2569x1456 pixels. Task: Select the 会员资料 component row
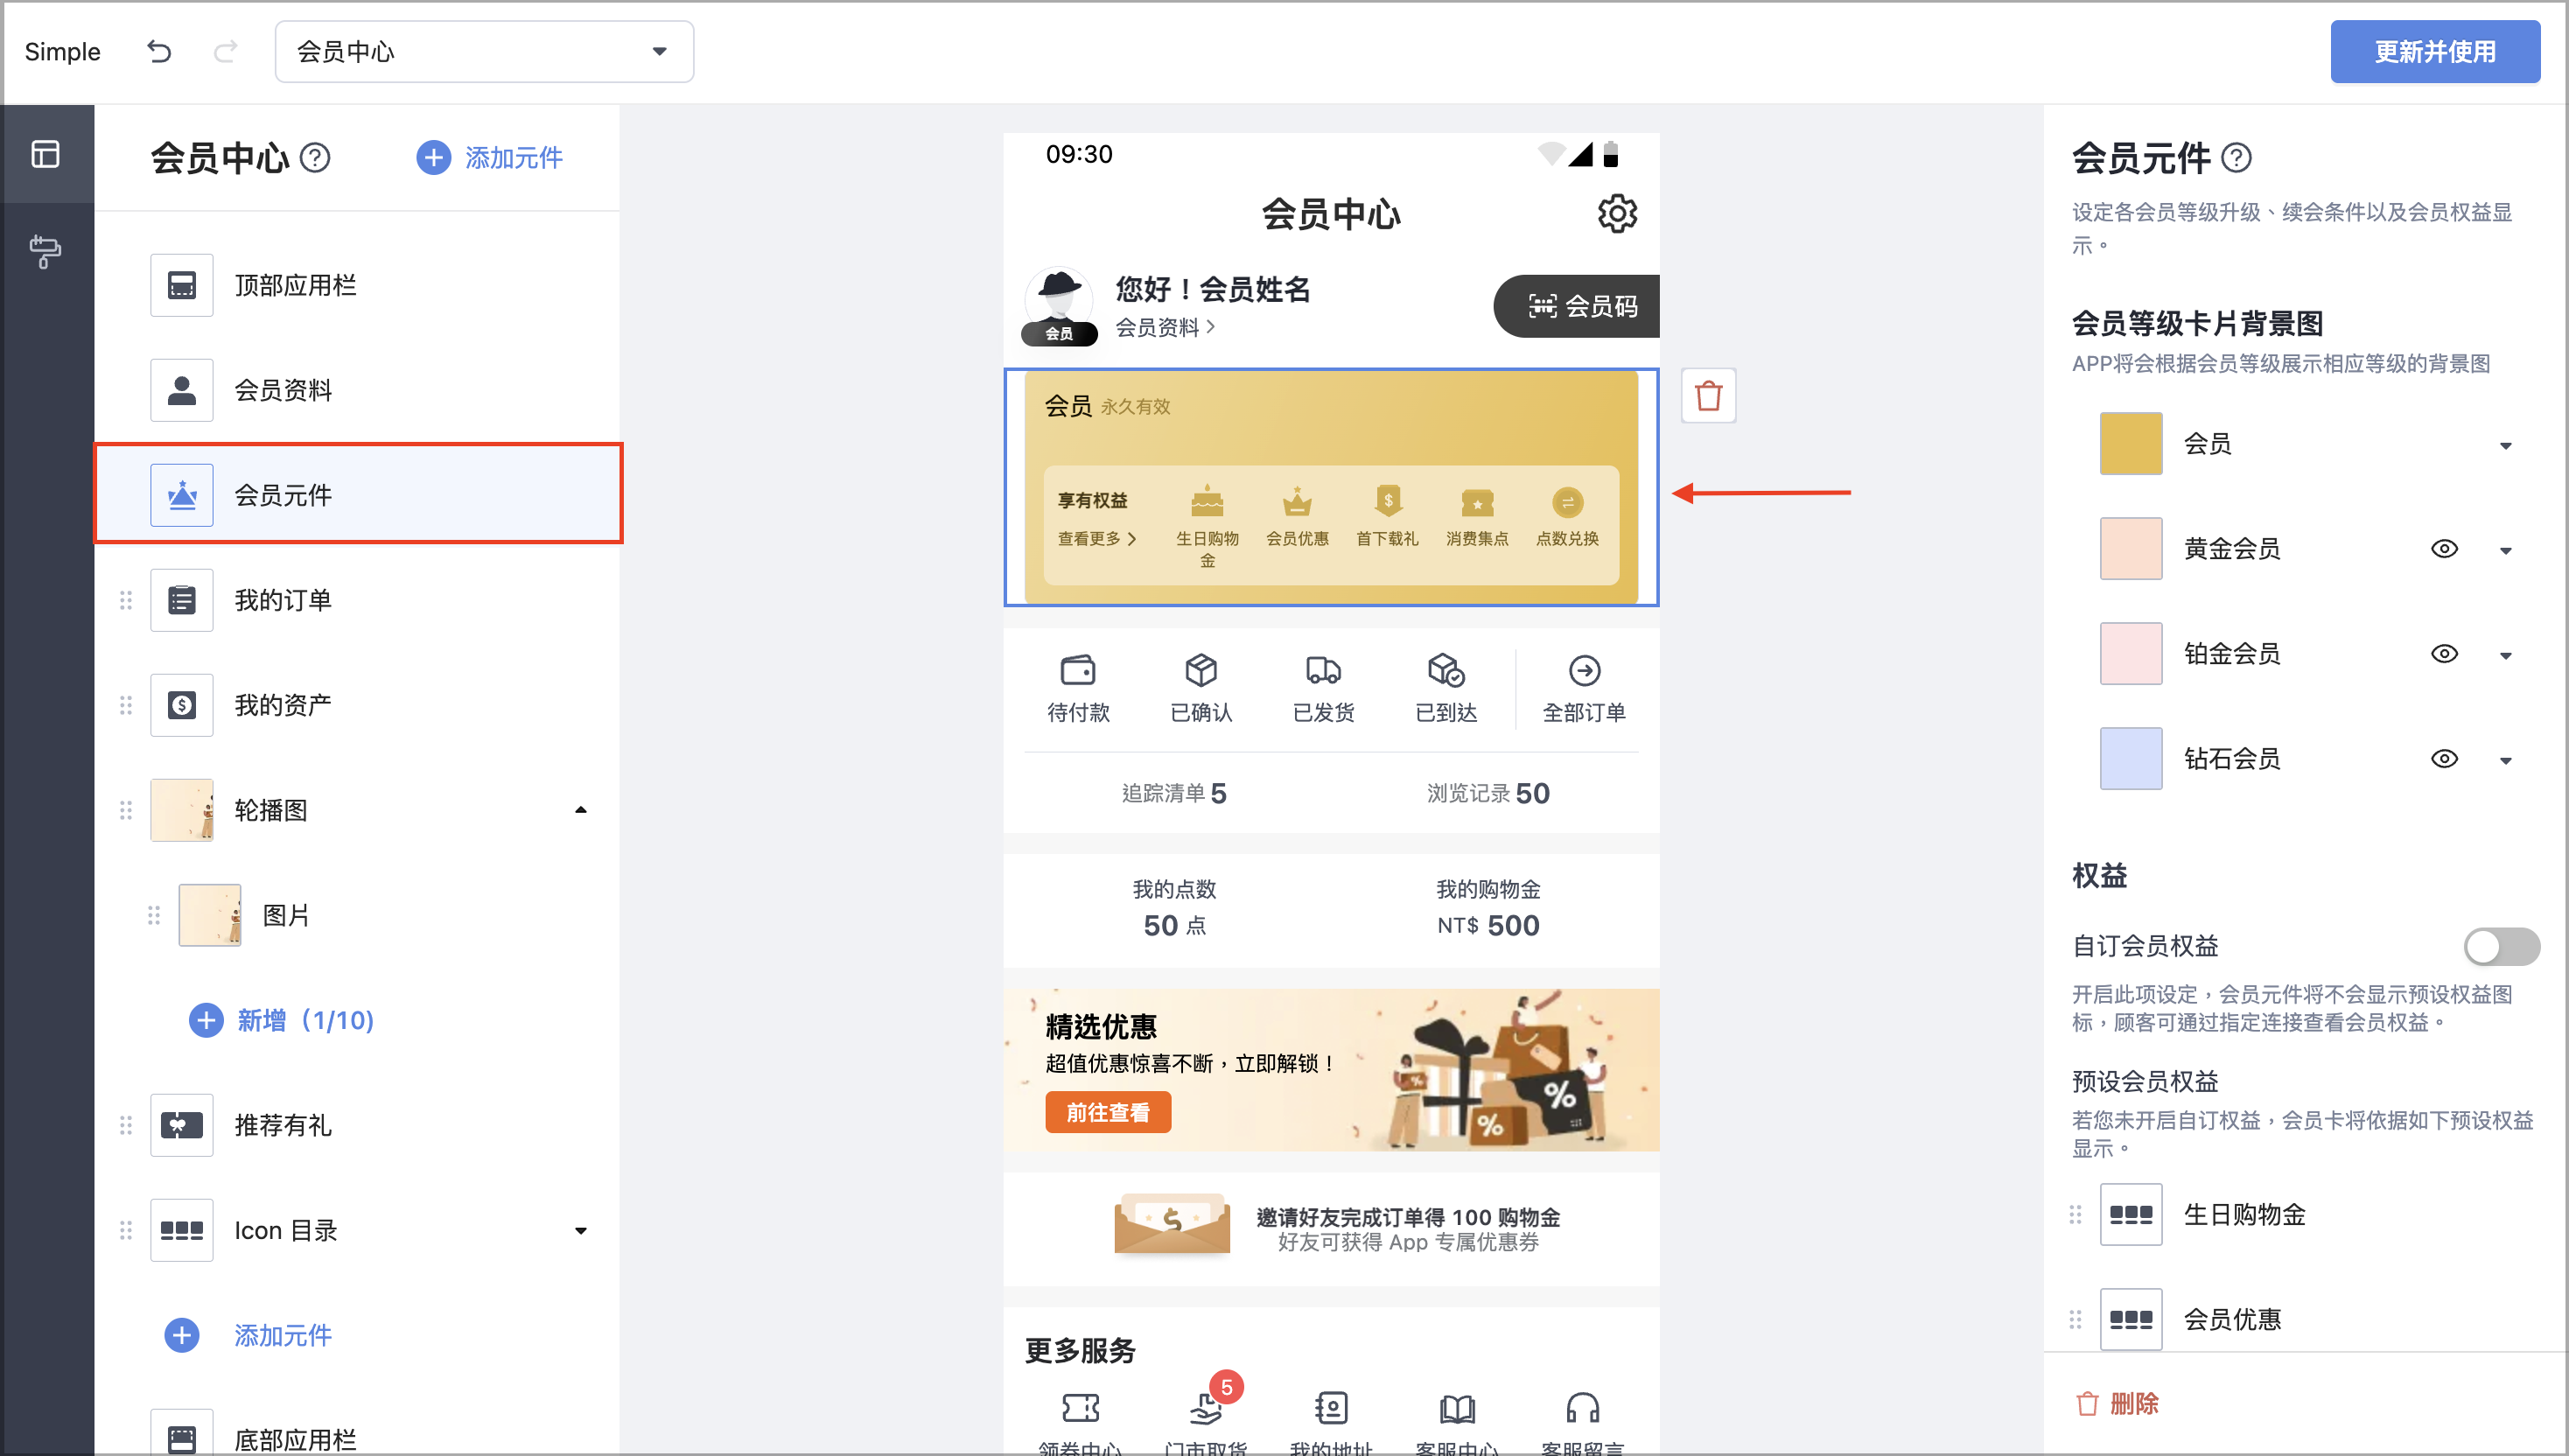click(x=358, y=390)
